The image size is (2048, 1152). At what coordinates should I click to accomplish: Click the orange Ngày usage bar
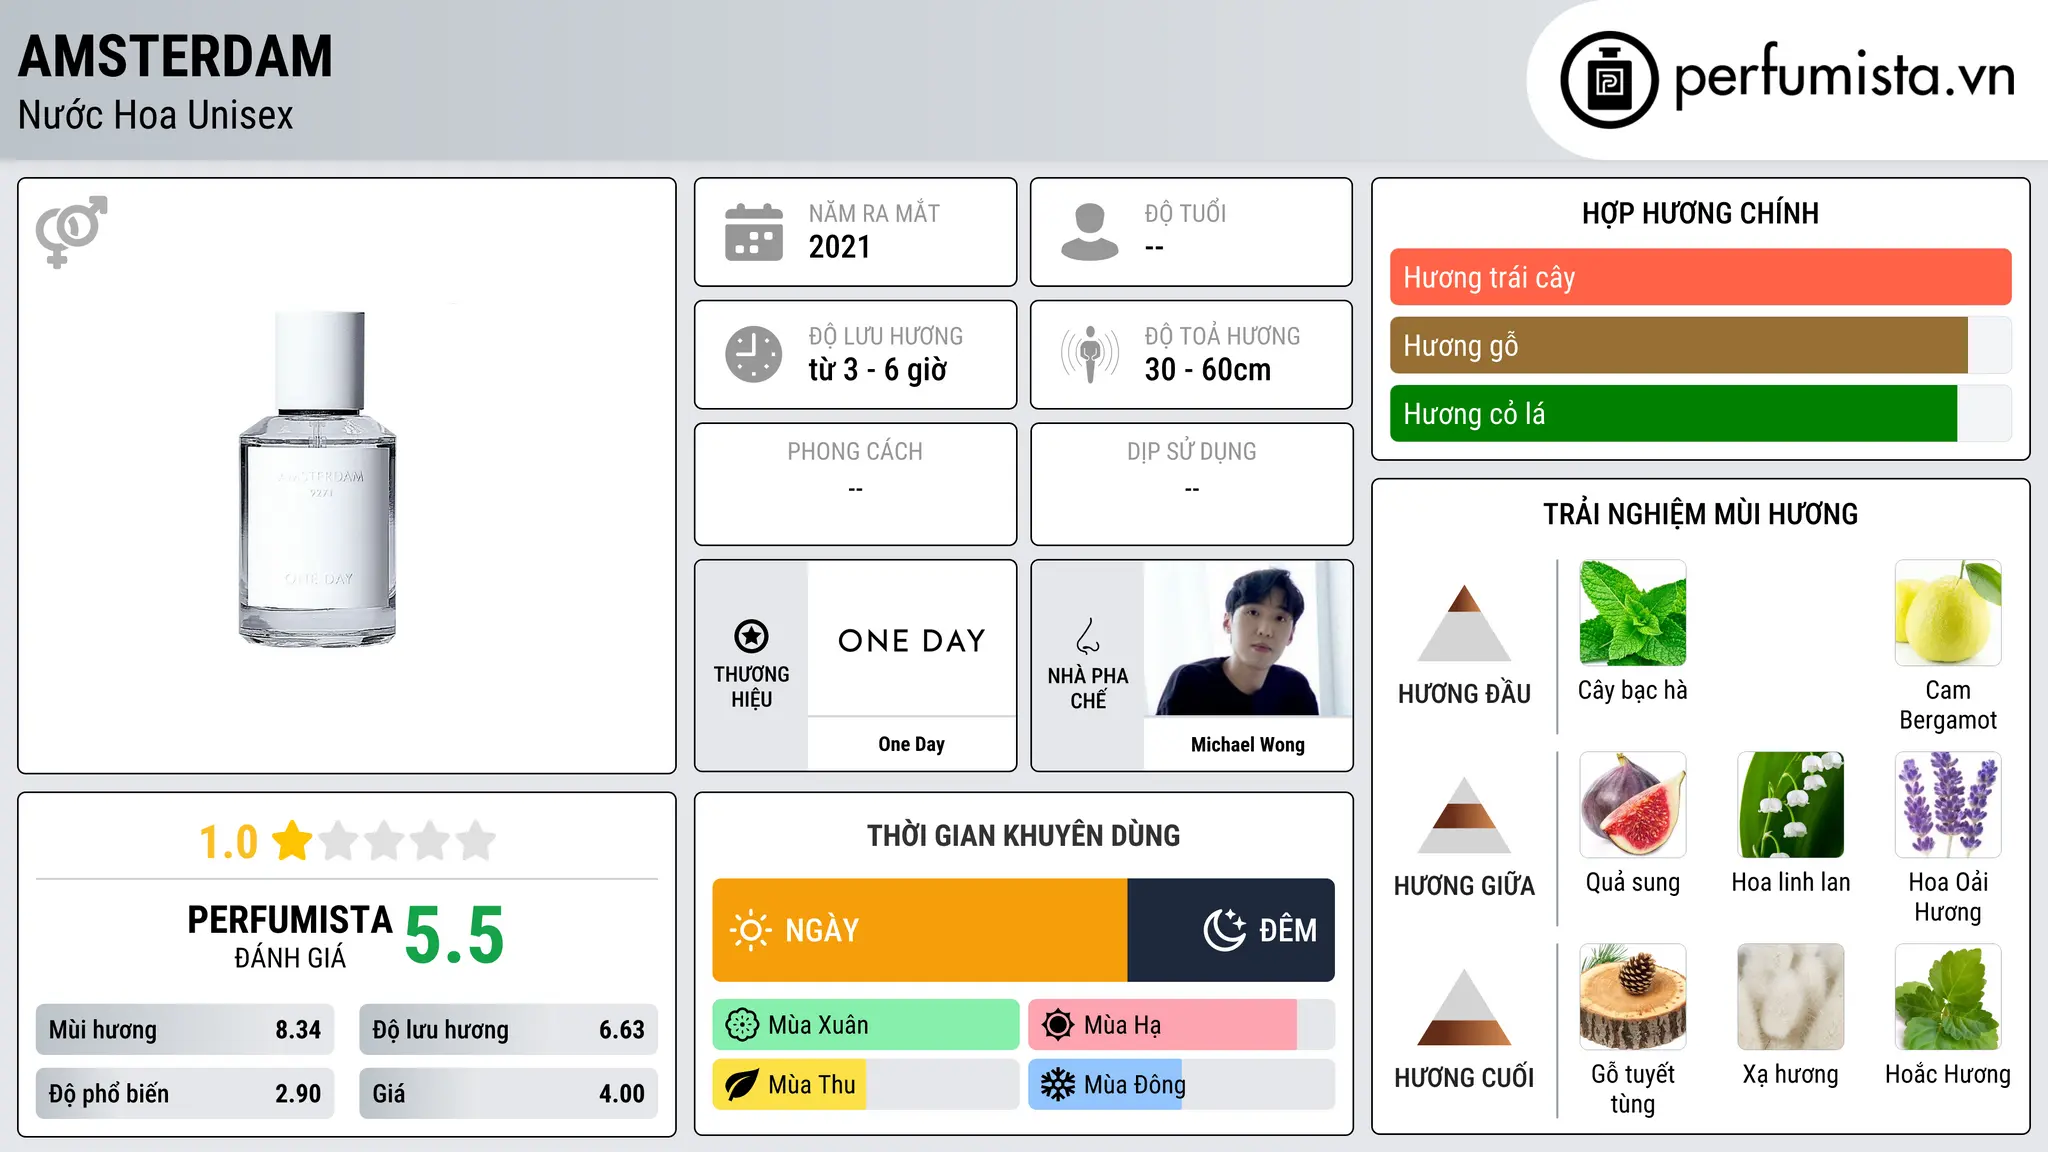[x=920, y=930]
